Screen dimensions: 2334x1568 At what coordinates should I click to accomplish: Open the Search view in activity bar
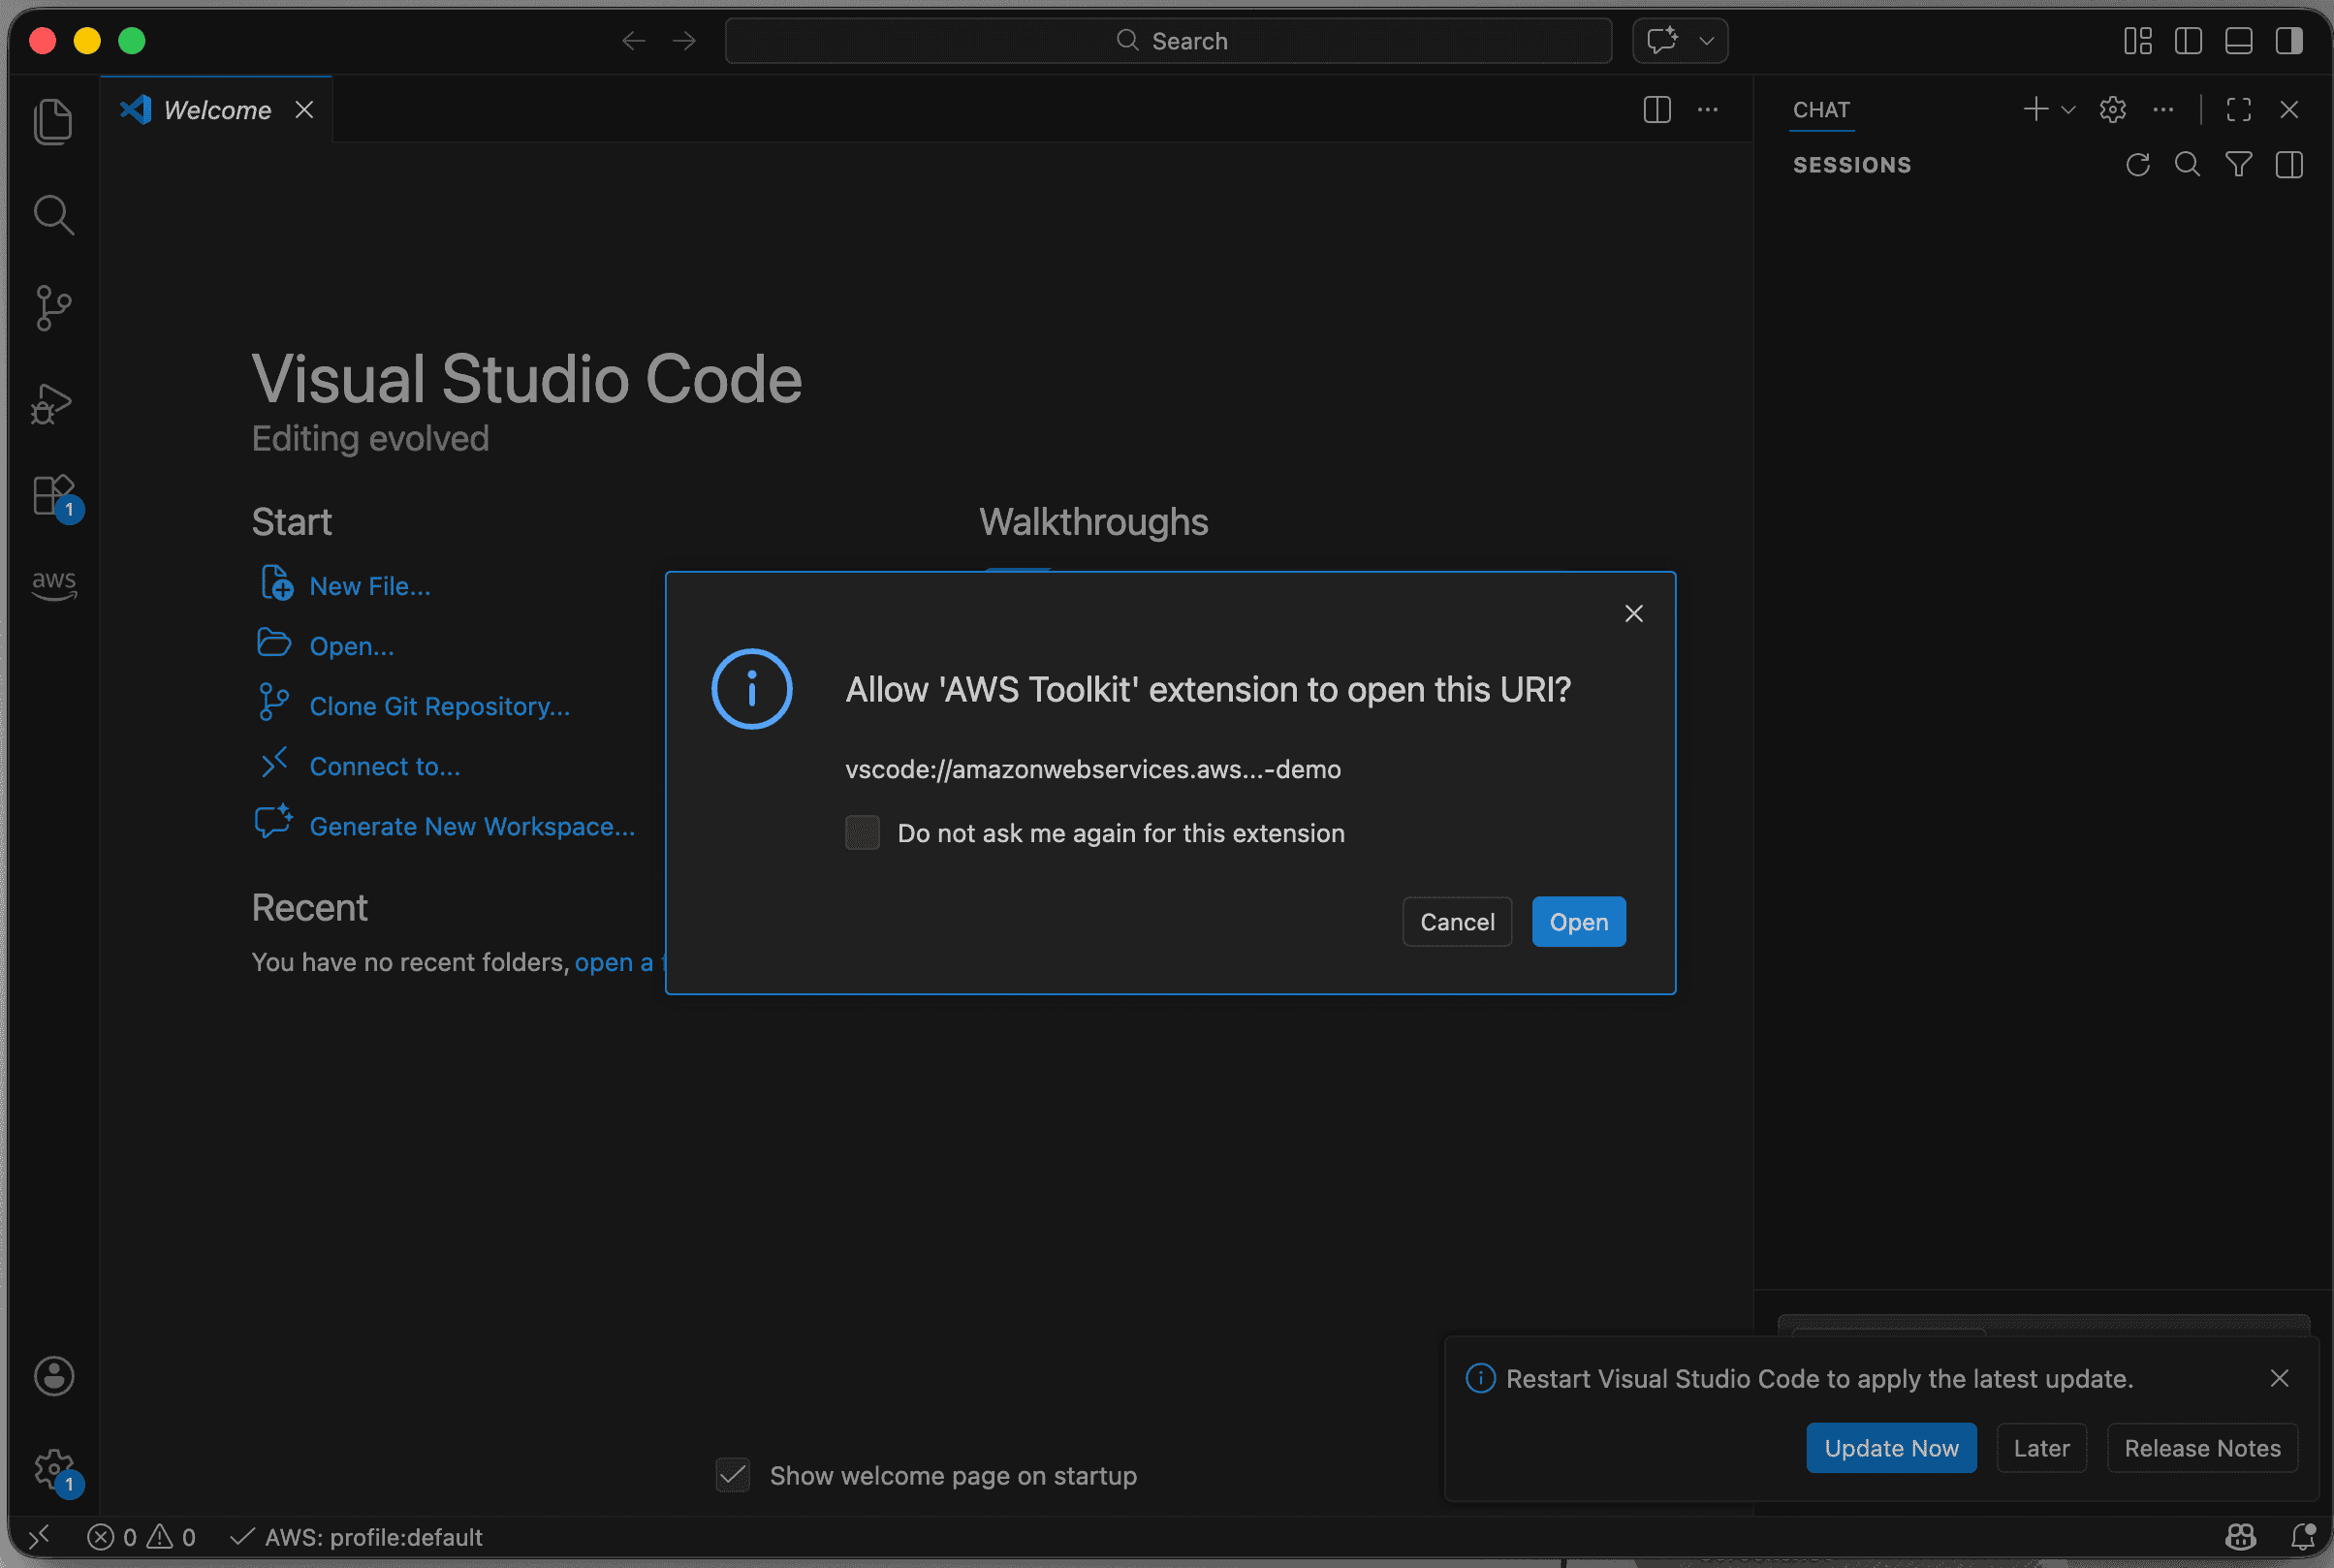pos(54,214)
